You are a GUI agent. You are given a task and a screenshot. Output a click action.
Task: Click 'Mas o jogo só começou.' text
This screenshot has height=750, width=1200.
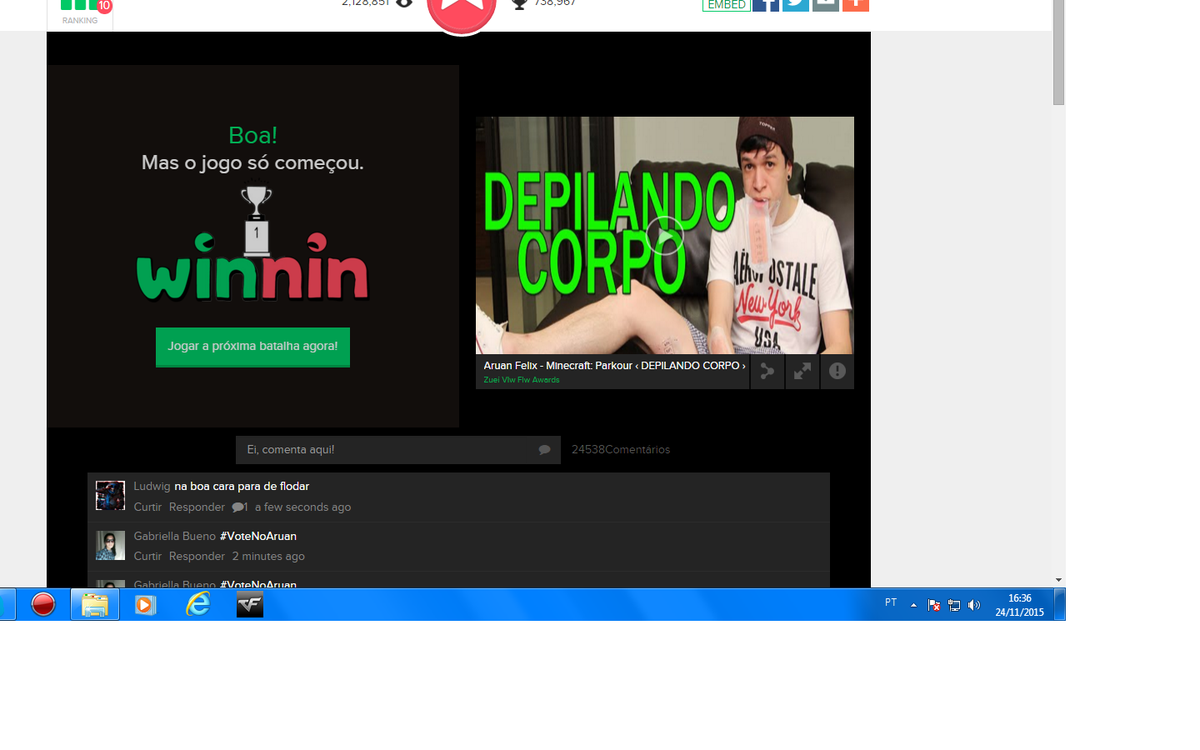point(253,163)
